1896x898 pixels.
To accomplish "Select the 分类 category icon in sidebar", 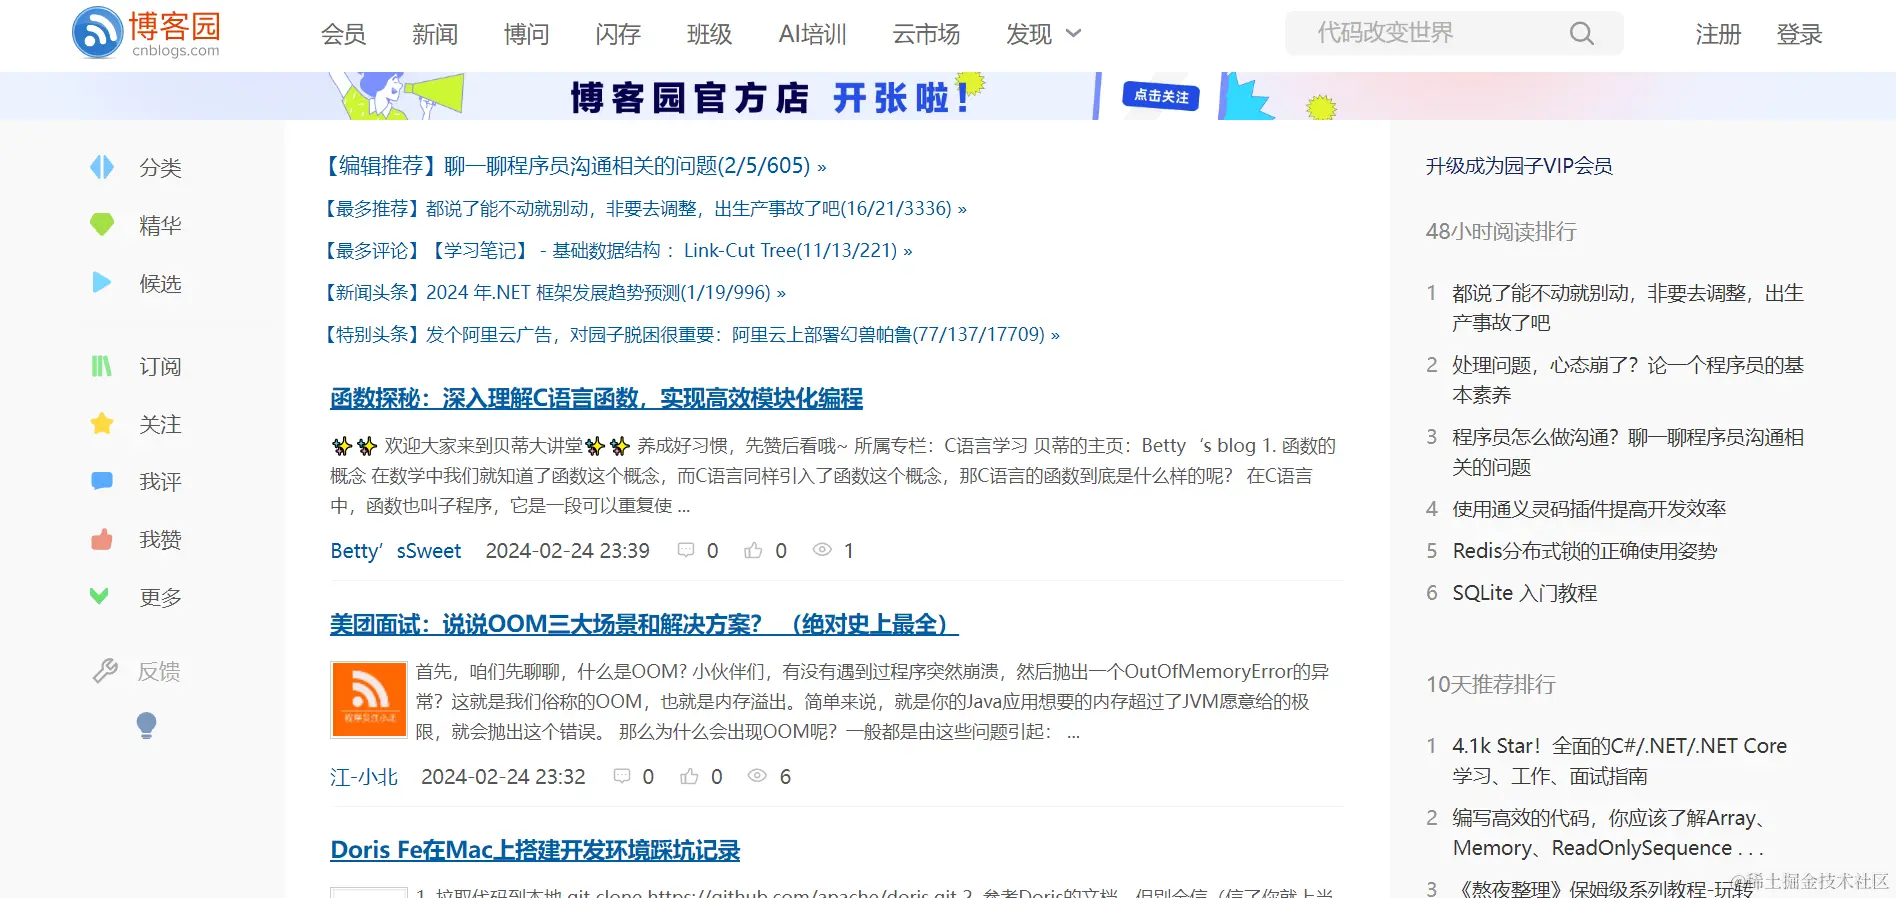I will tap(102, 167).
